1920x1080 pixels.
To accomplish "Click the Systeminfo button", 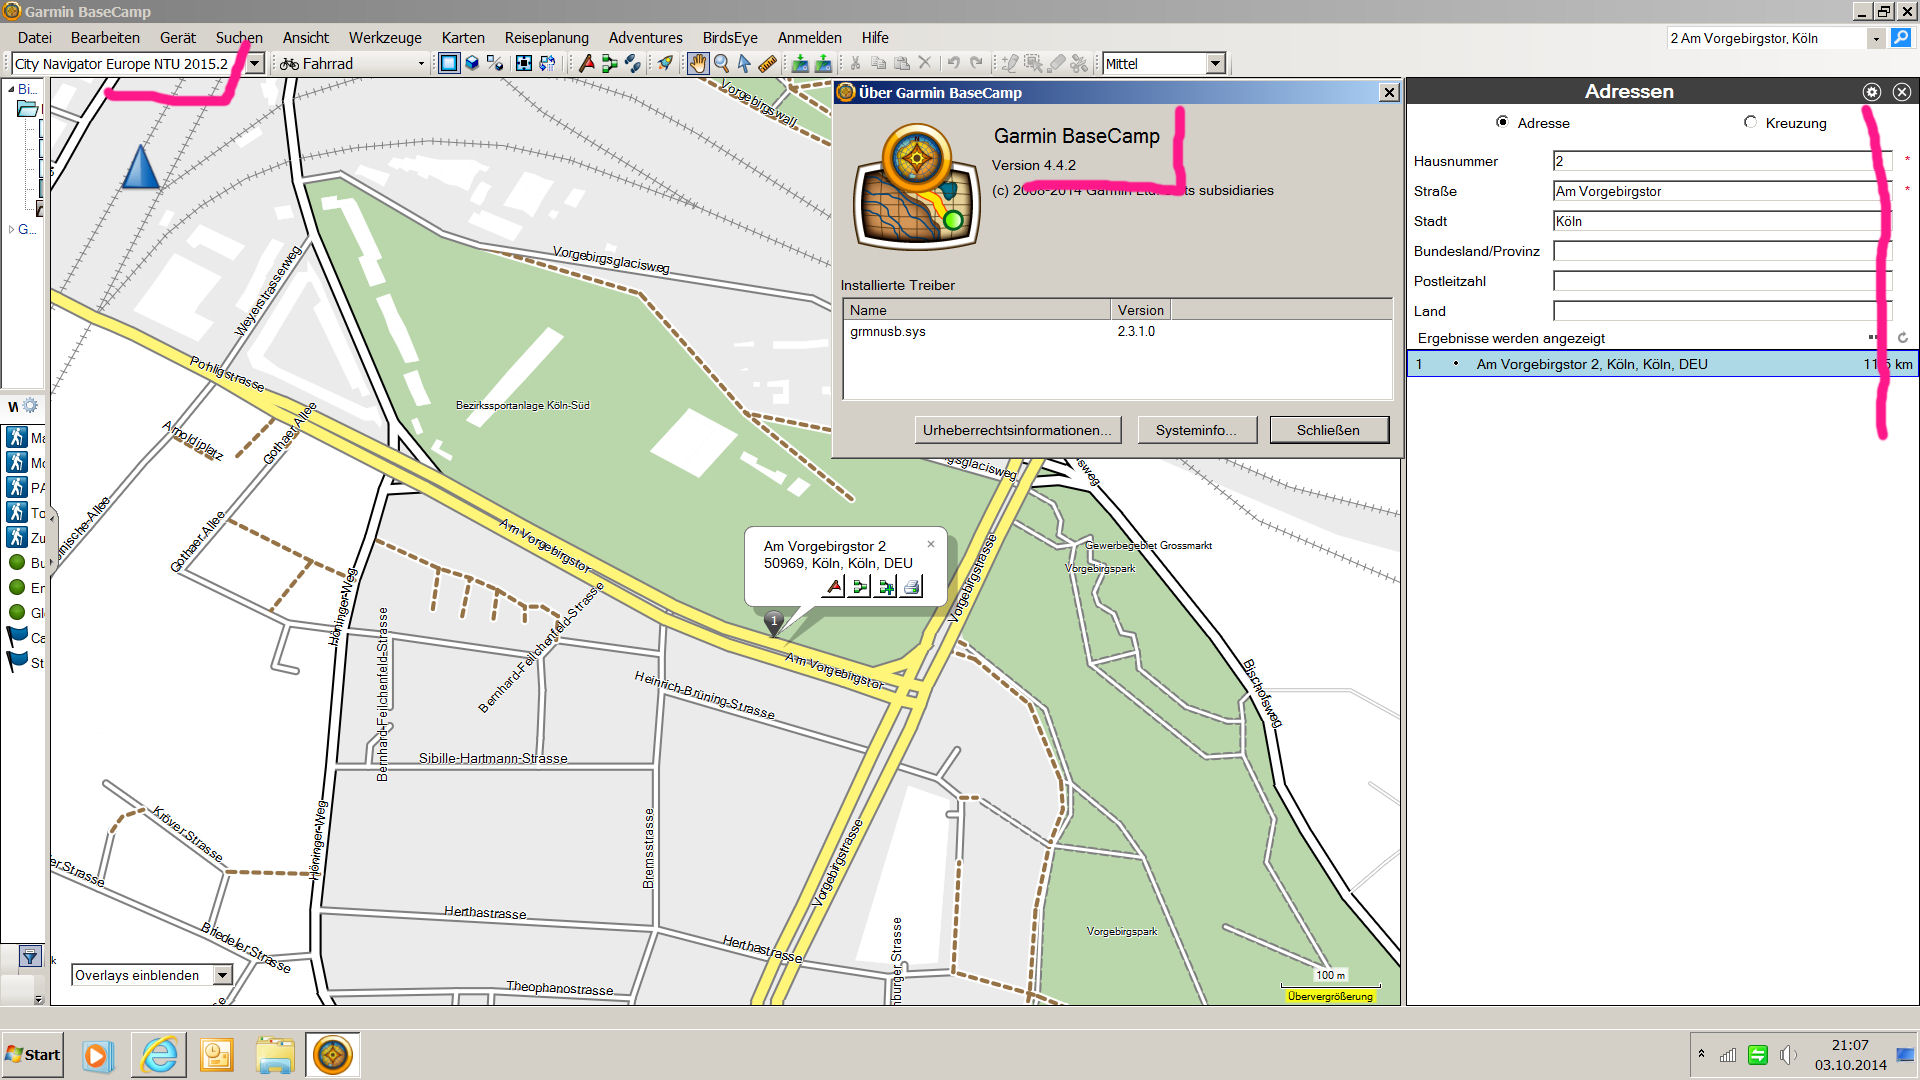I will [x=1196, y=430].
